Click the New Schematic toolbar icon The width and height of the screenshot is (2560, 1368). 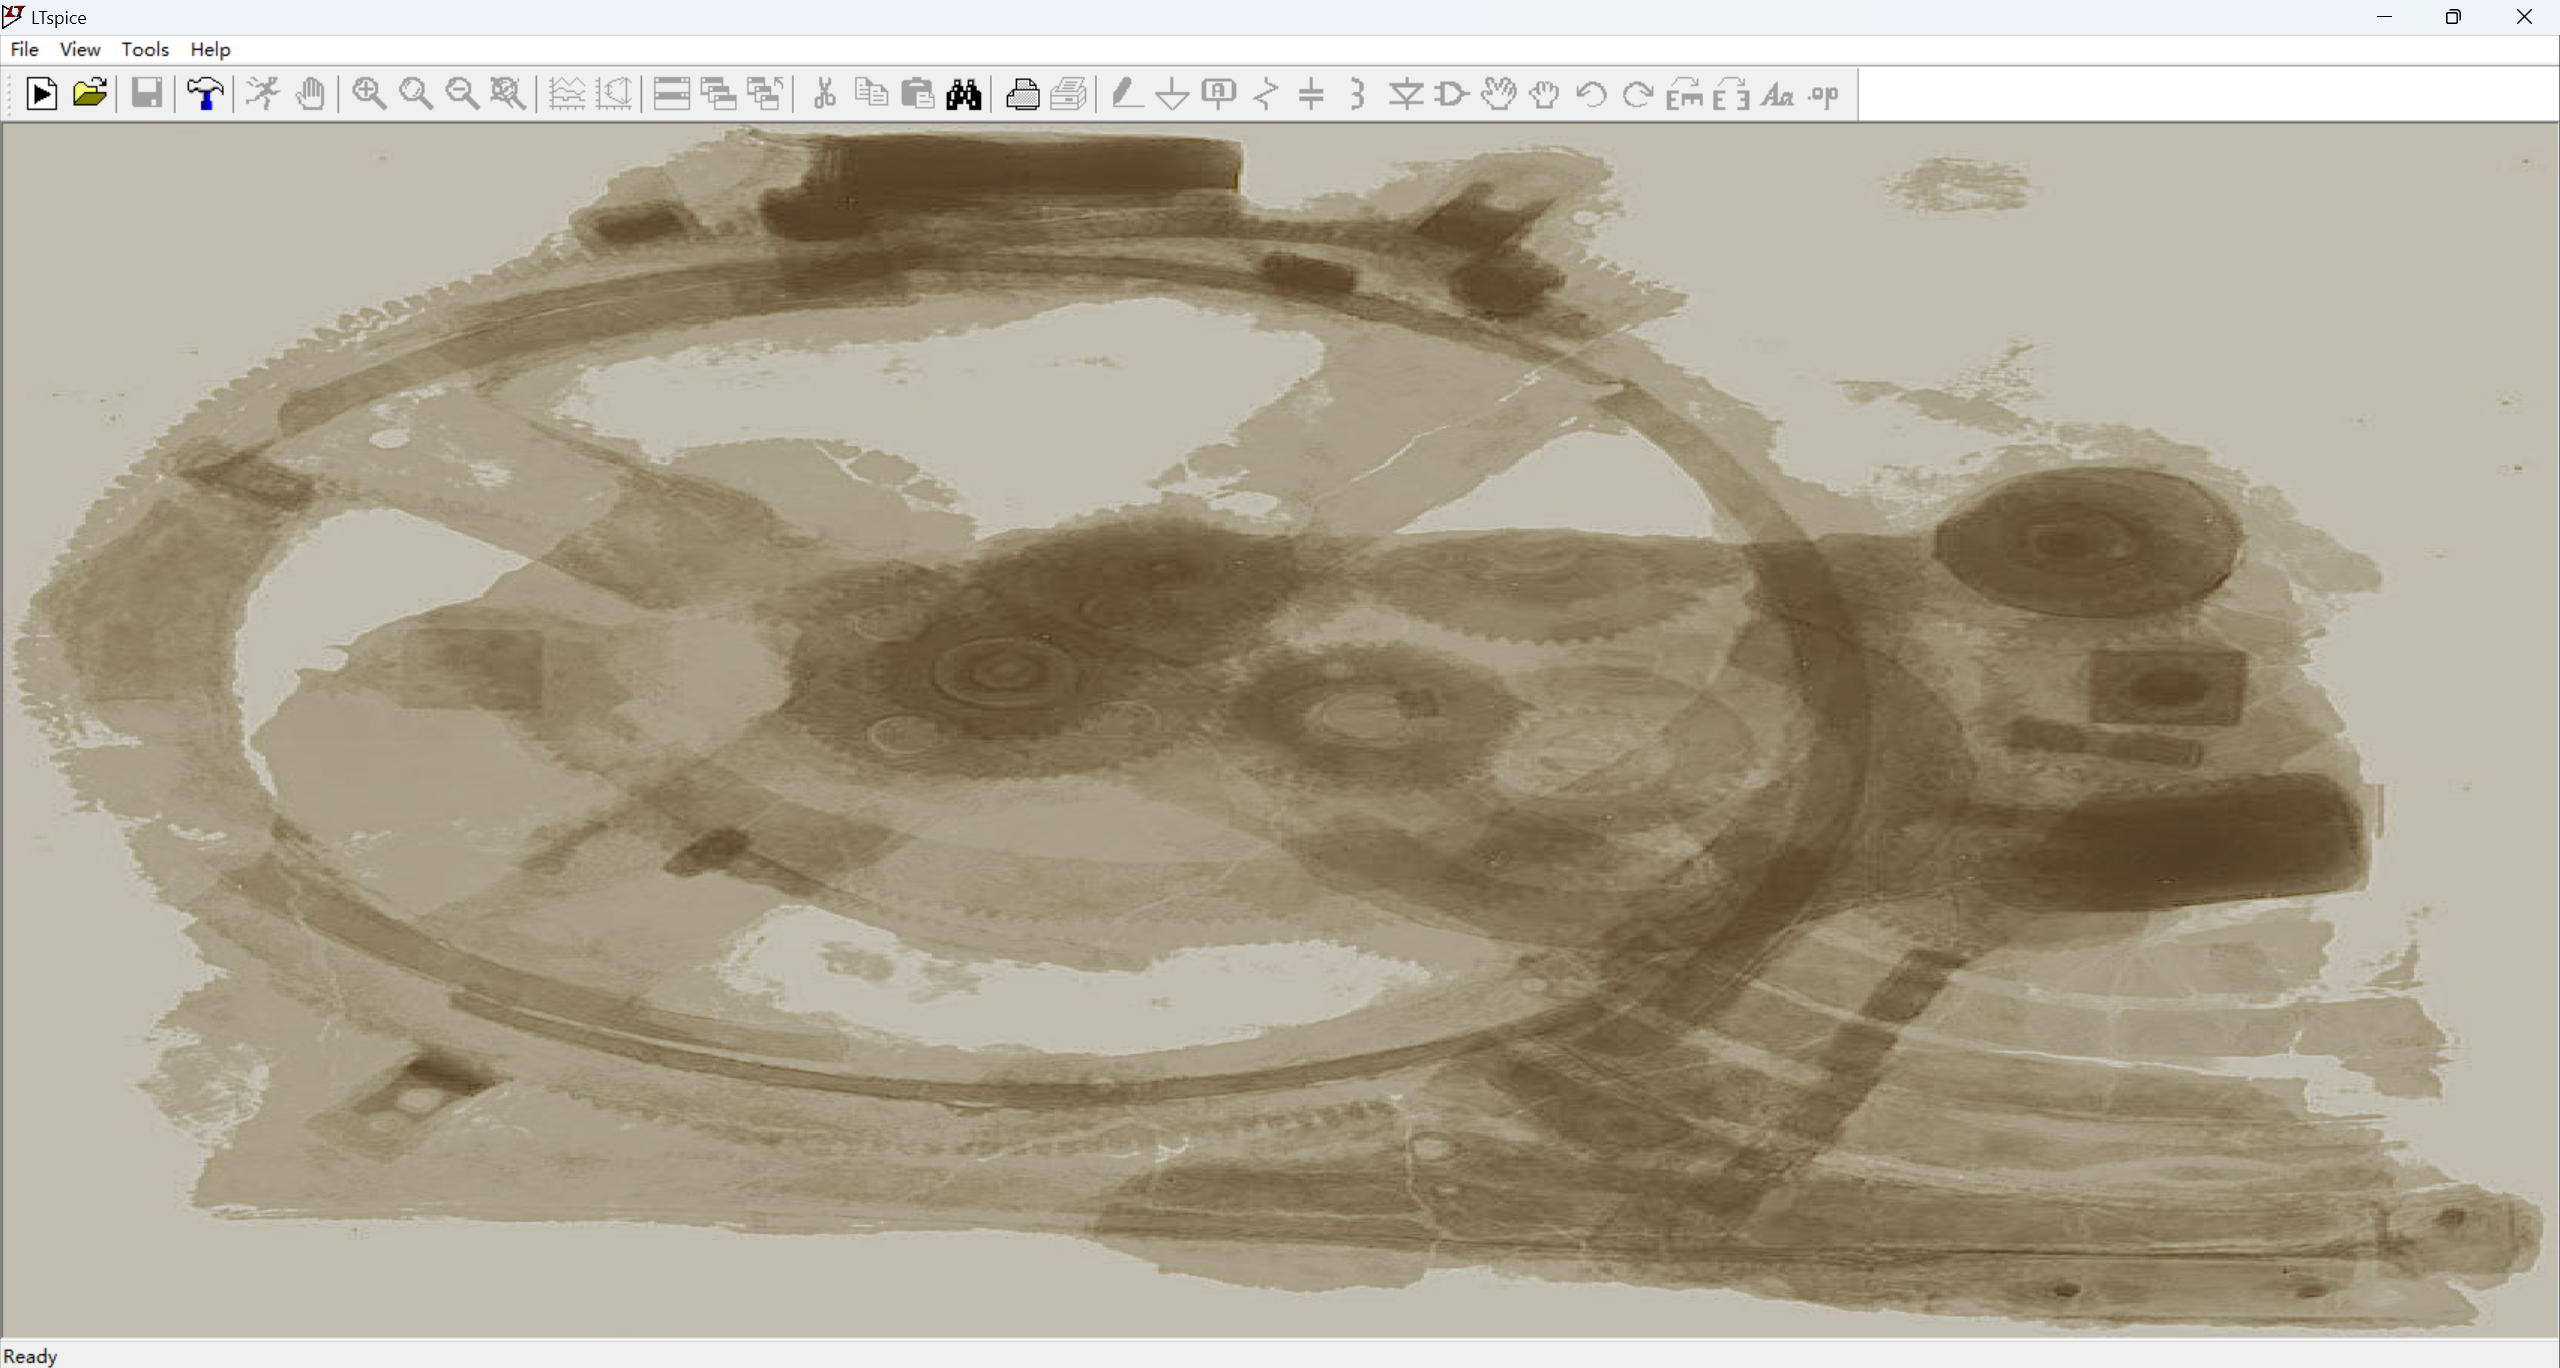click(x=41, y=94)
